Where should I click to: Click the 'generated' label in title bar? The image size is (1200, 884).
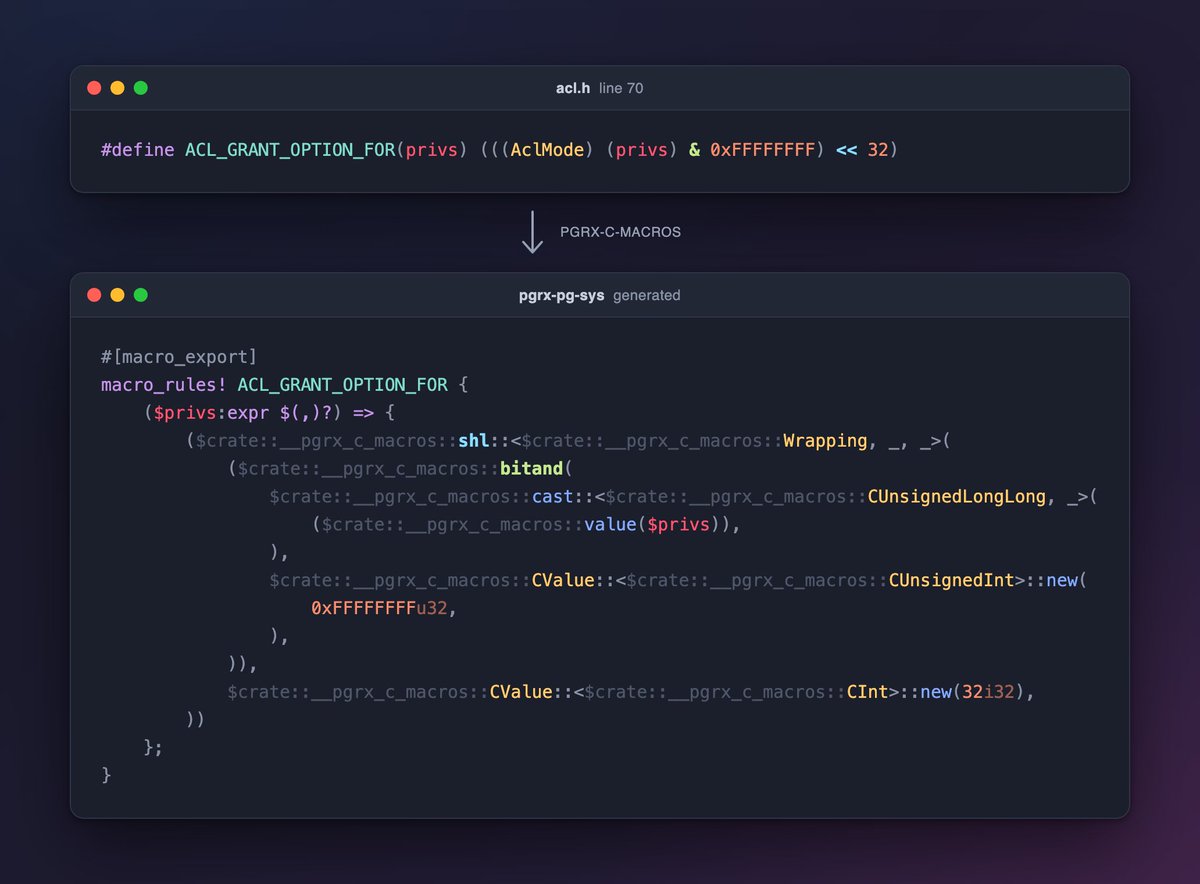pos(646,296)
